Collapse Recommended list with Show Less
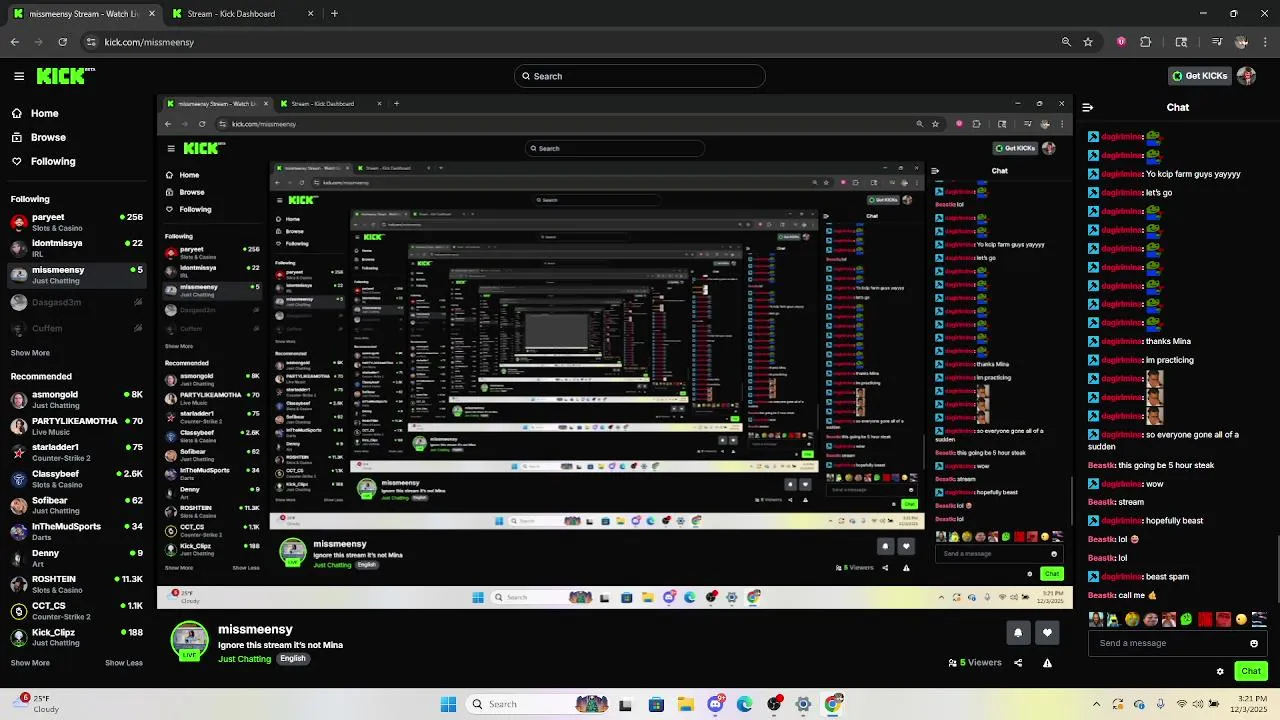The height and width of the screenshot is (720, 1280). tap(124, 663)
